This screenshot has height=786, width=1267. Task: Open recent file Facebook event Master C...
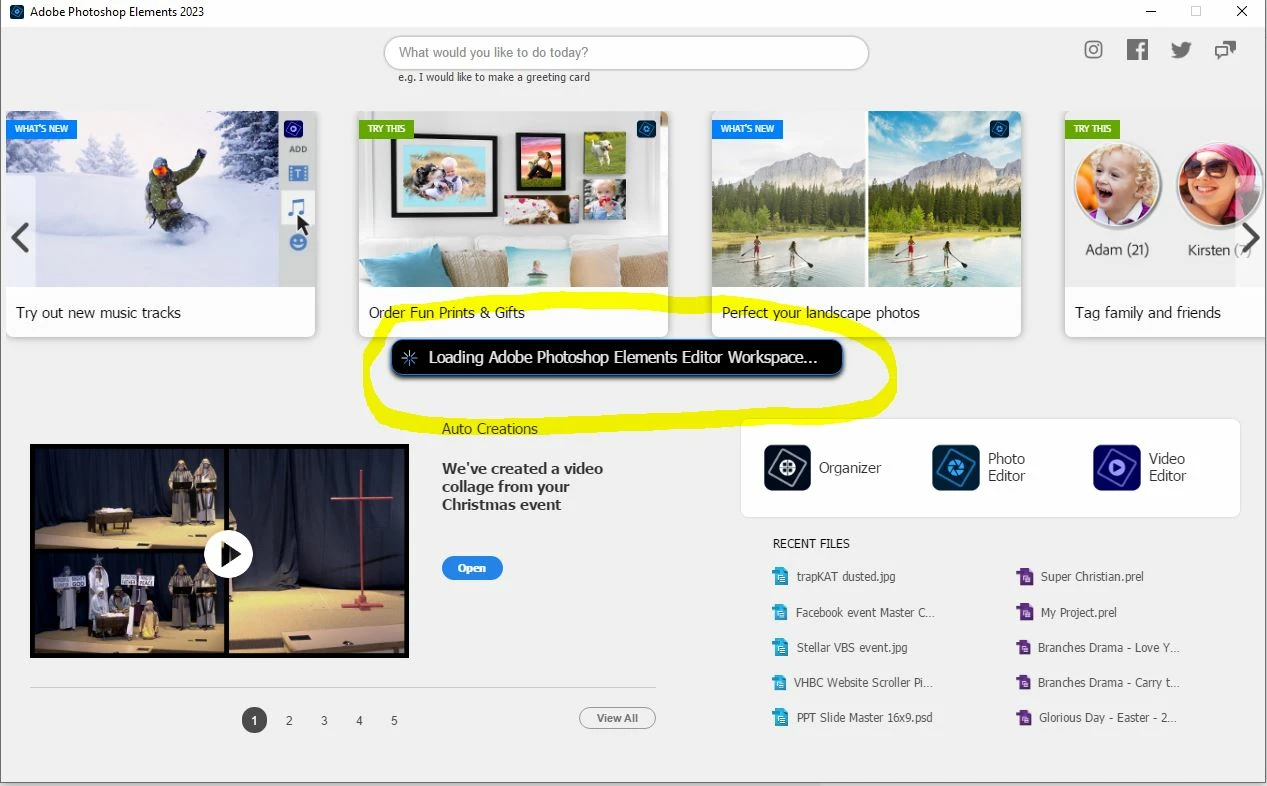(865, 612)
